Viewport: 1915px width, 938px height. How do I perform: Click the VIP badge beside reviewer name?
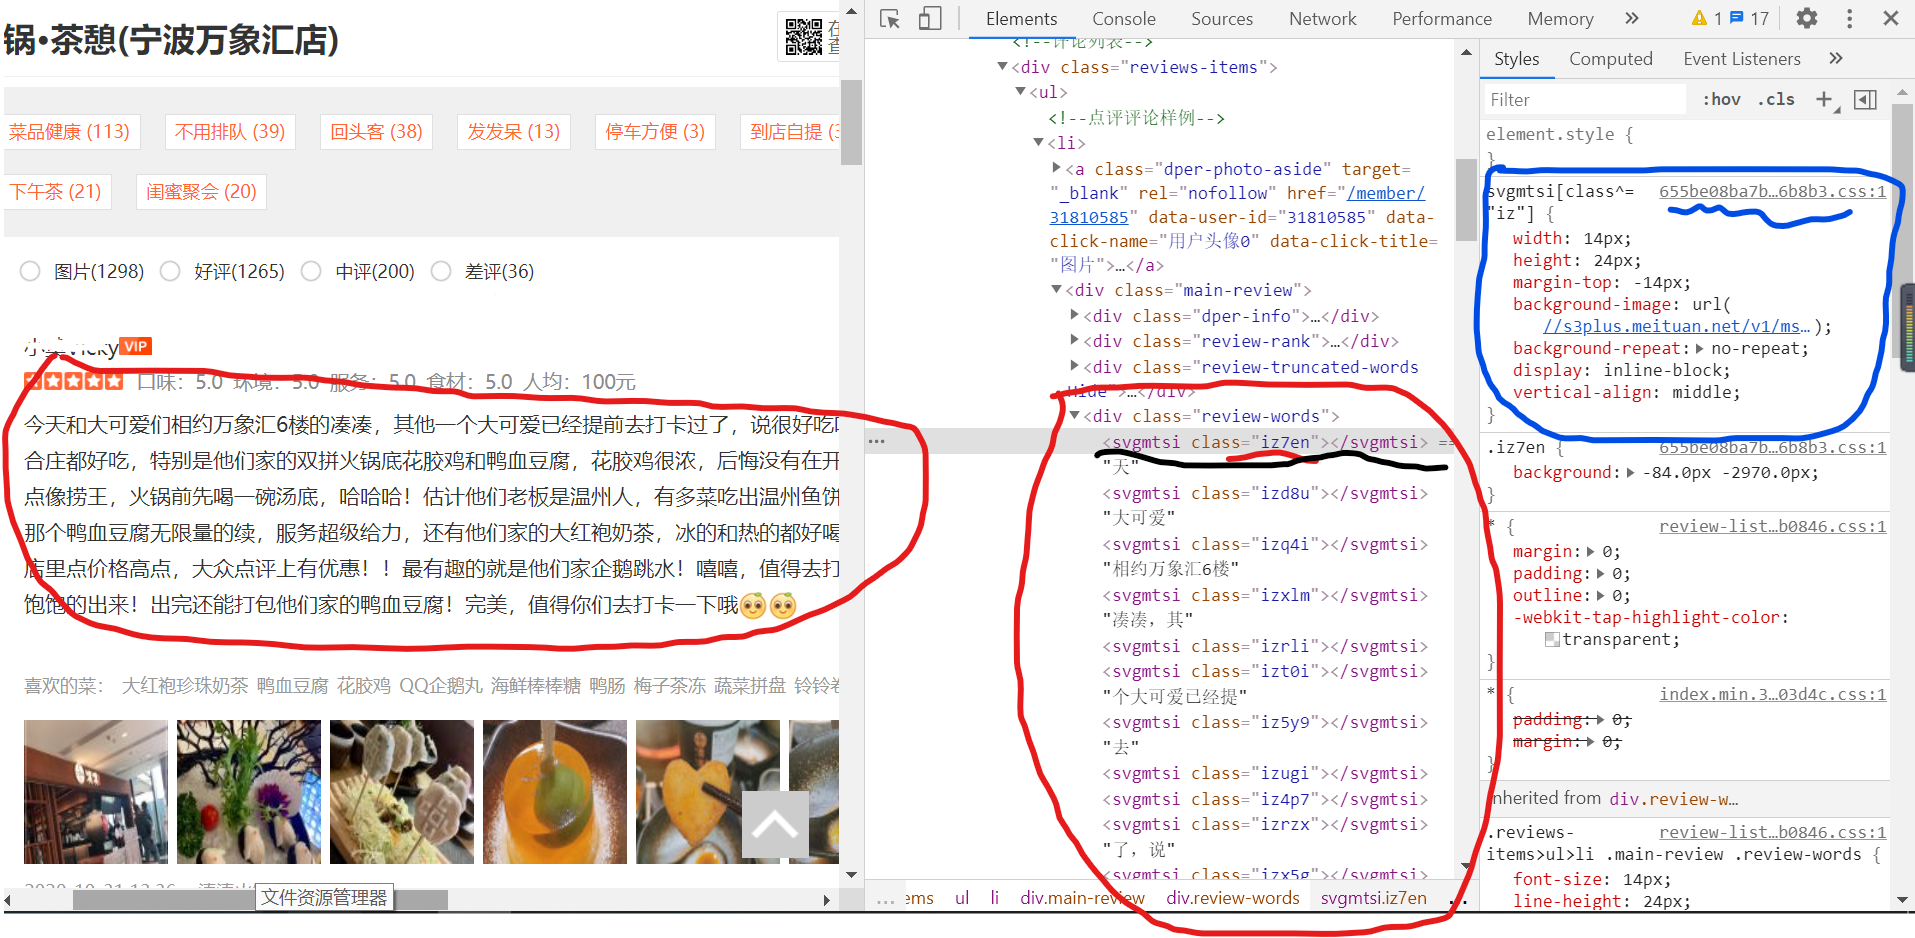pos(135,346)
